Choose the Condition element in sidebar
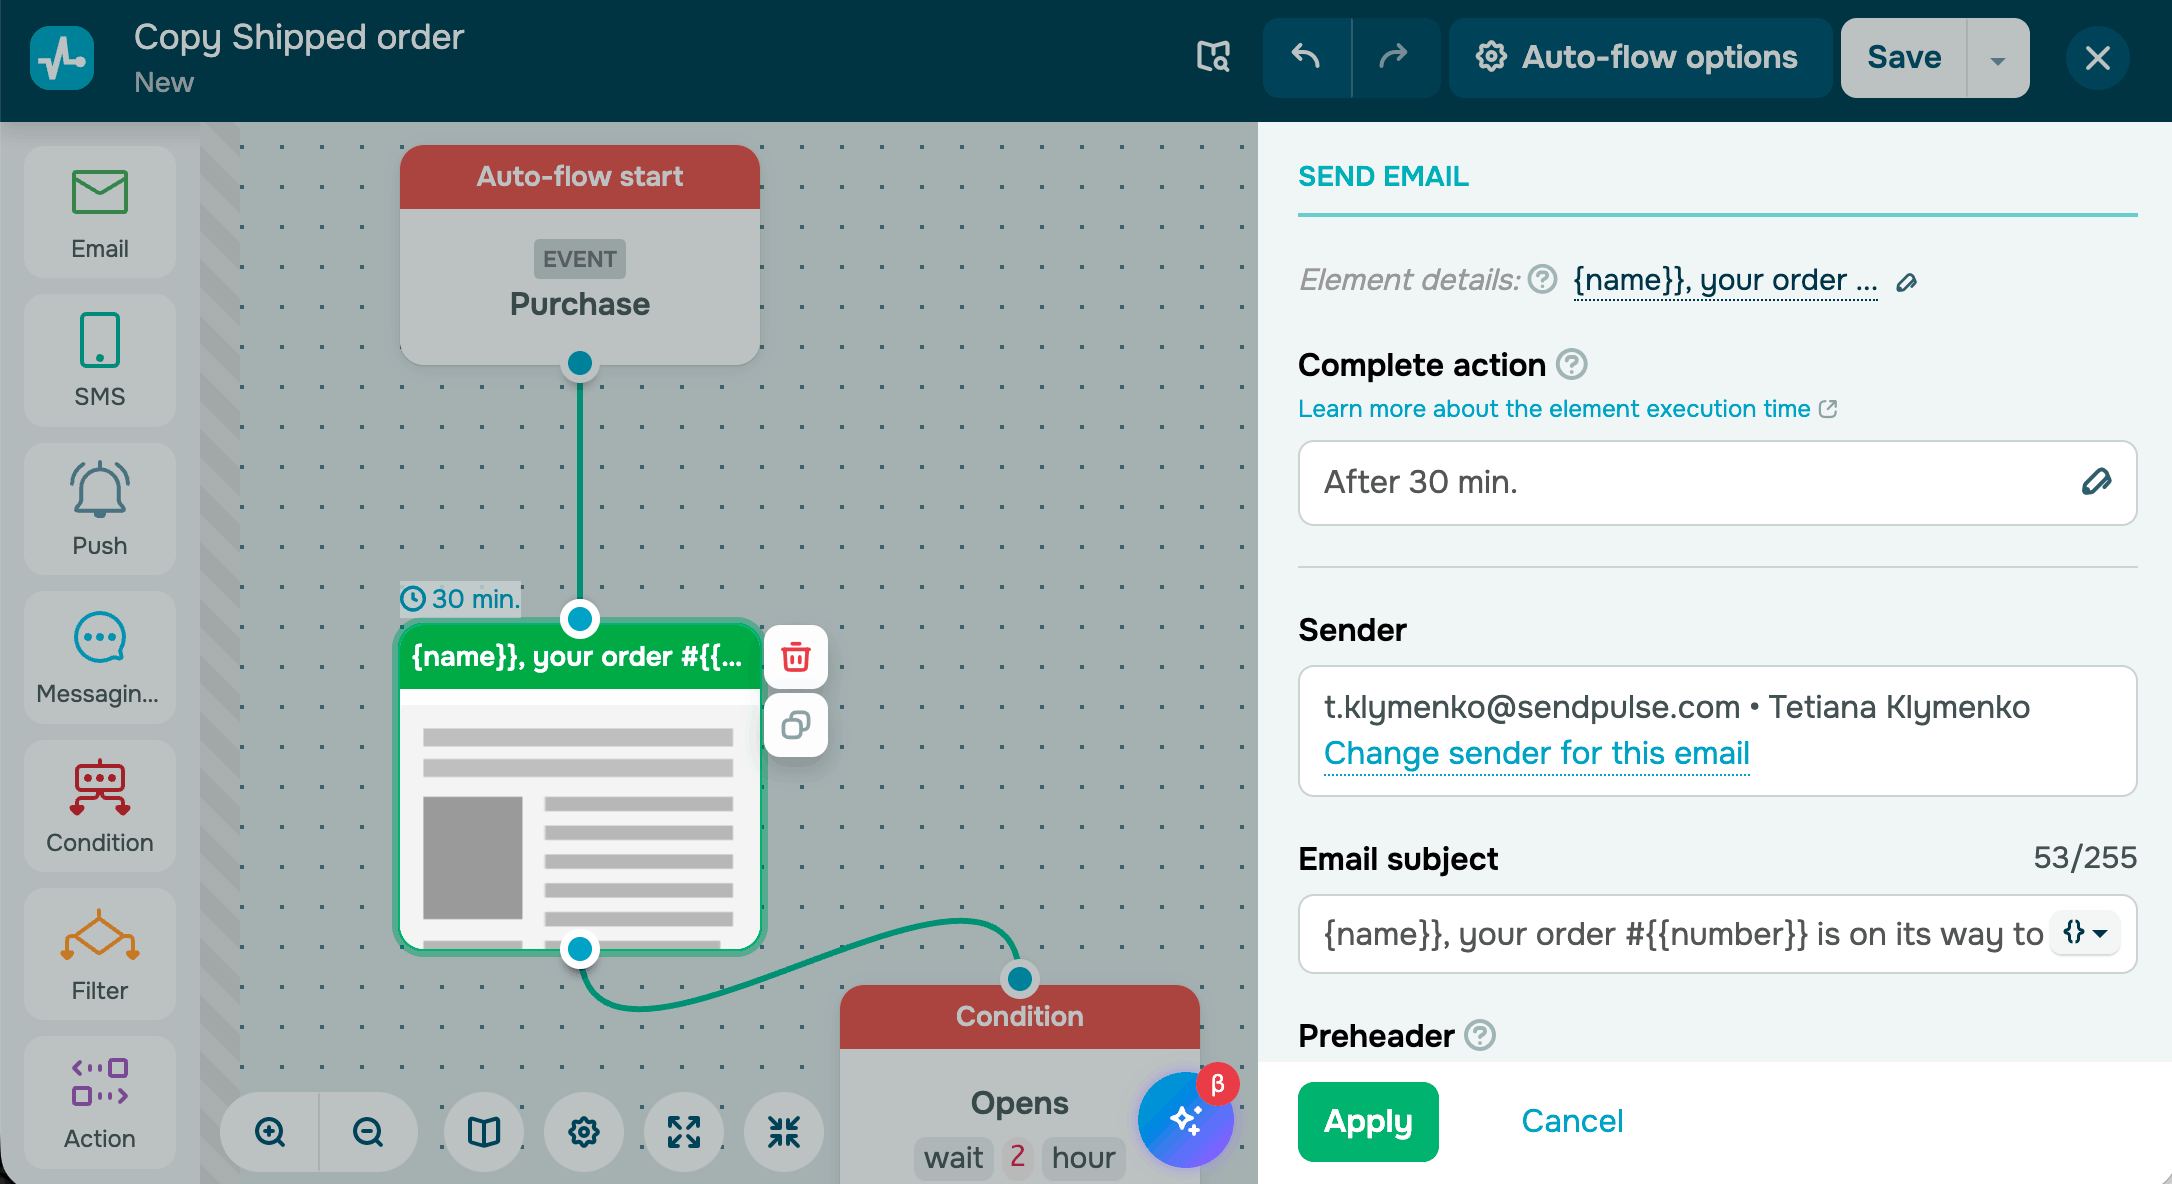Viewport: 2172px width, 1184px height. click(100, 805)
